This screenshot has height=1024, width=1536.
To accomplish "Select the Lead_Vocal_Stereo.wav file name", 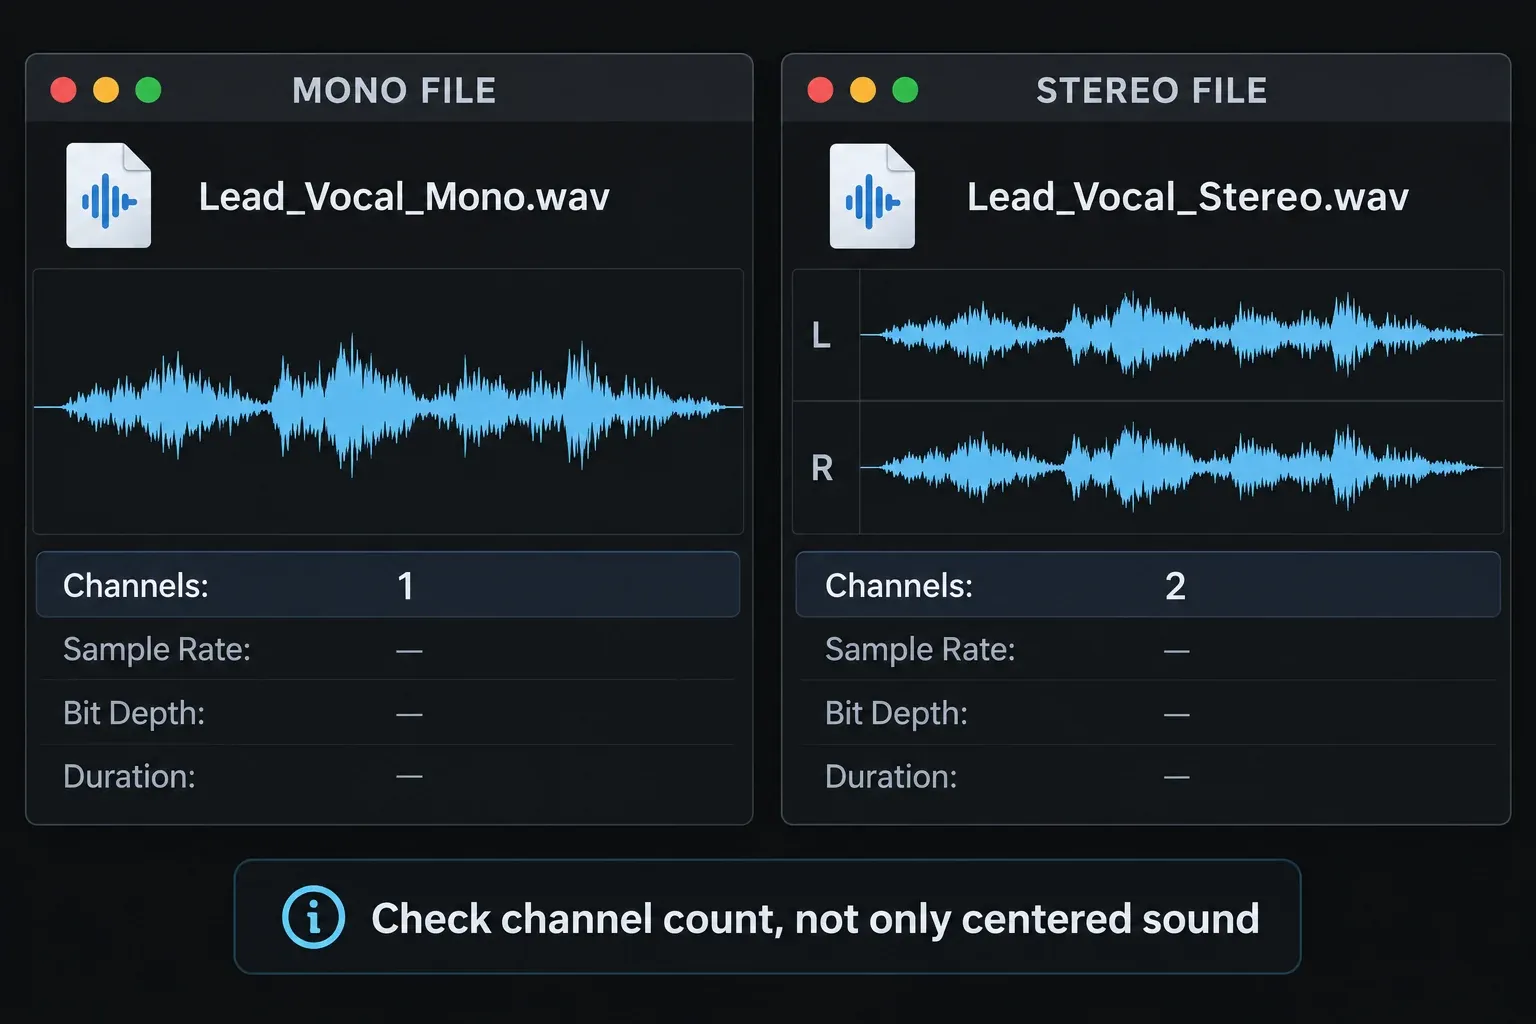I will point(1188,197).
